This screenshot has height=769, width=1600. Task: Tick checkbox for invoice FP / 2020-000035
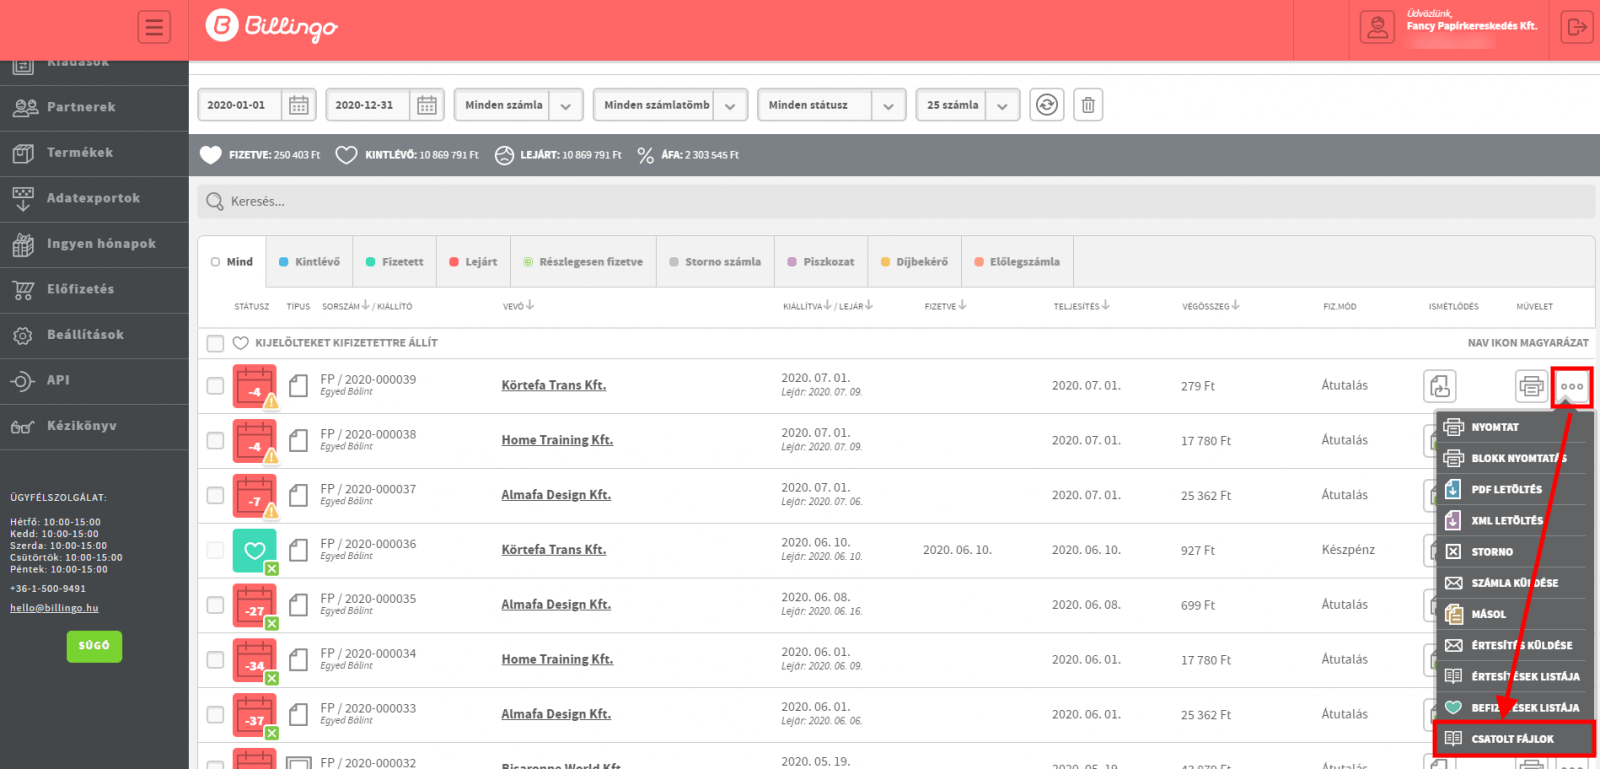215,605
